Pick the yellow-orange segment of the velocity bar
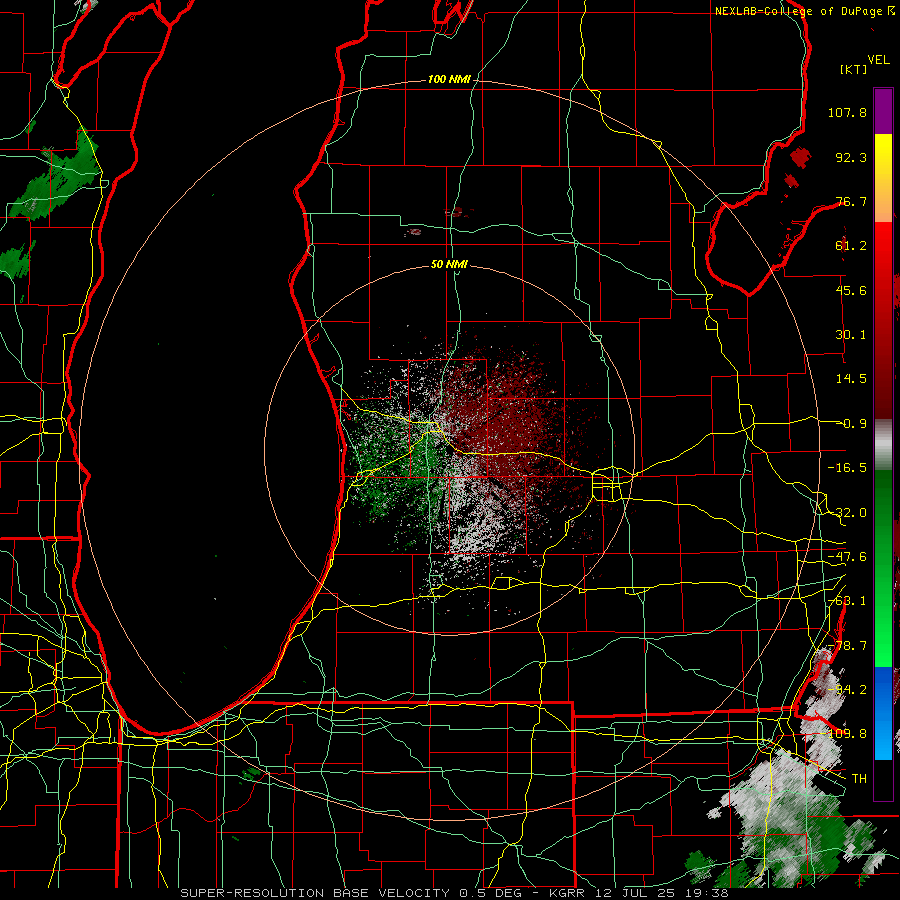This screenshot has height=900, width=900. click(883, 178)
